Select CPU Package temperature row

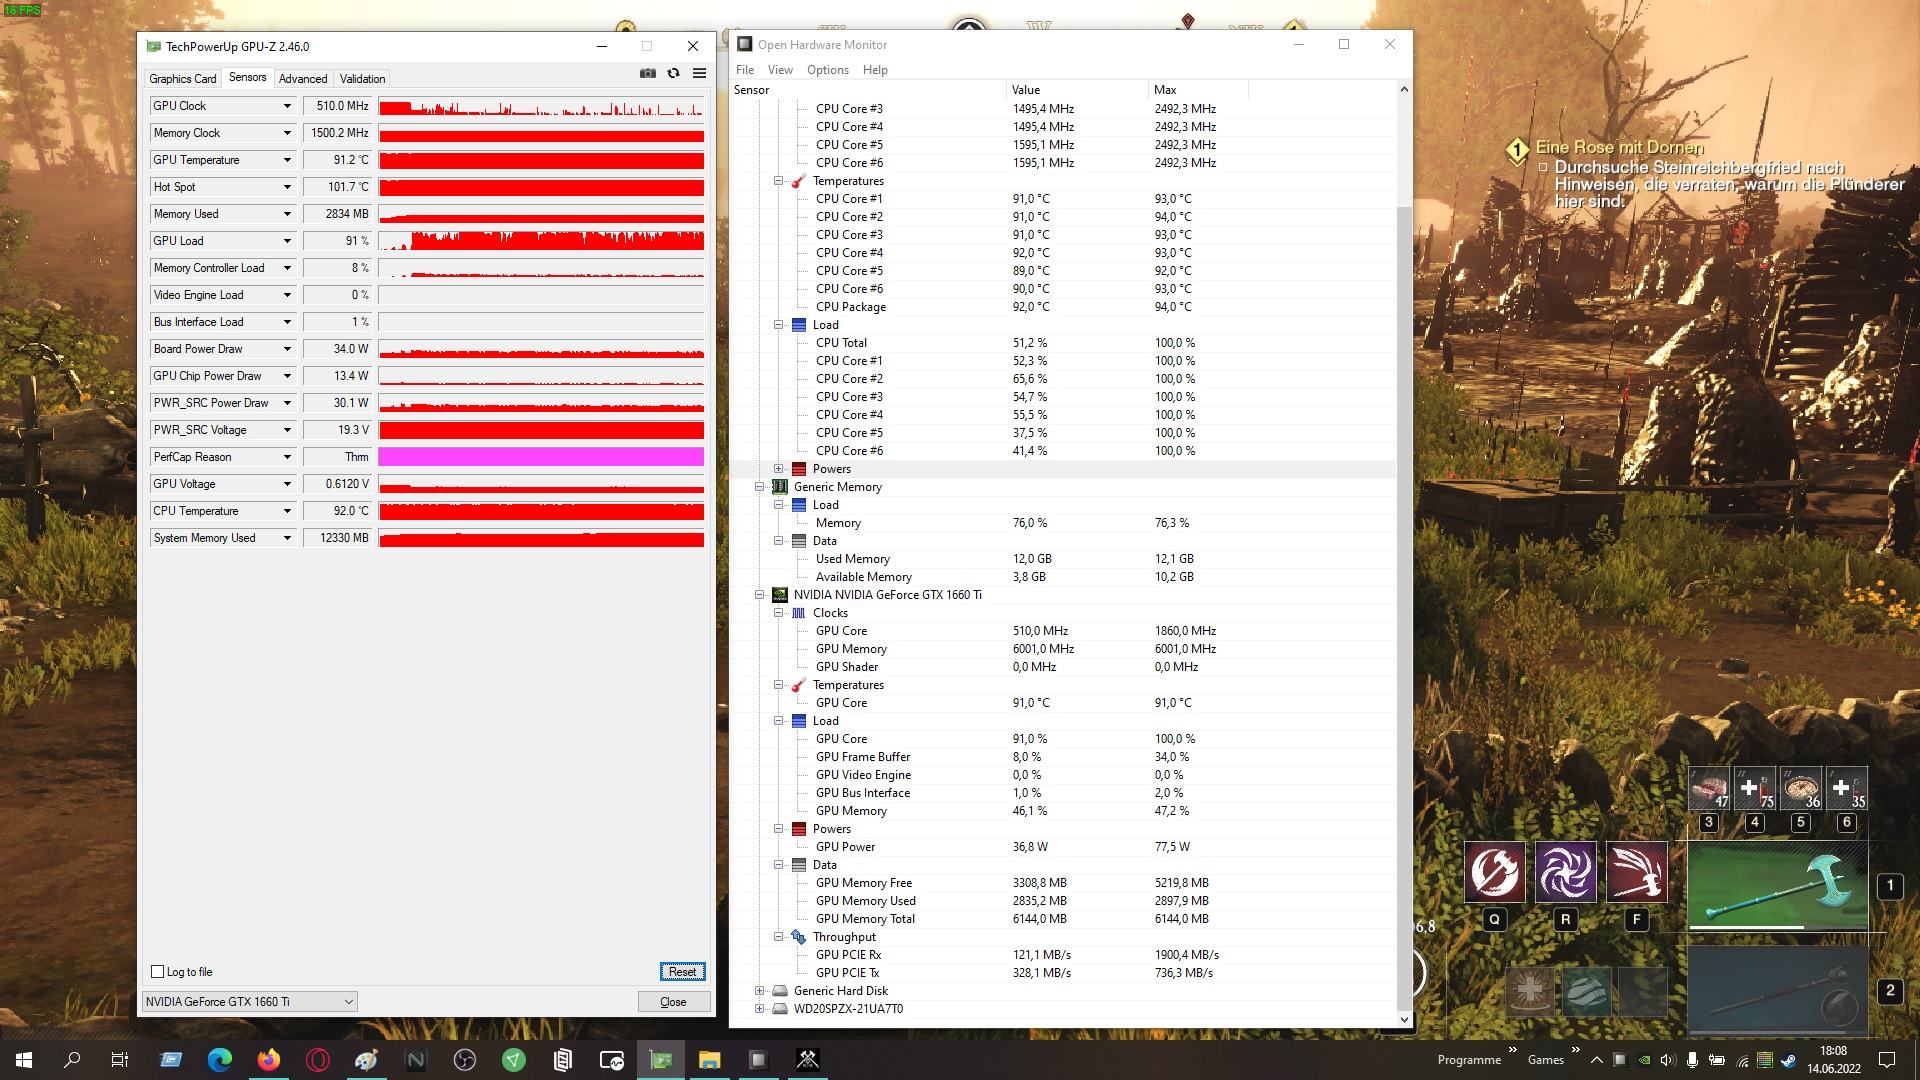pyautogui.click(x=1062, y=307)
